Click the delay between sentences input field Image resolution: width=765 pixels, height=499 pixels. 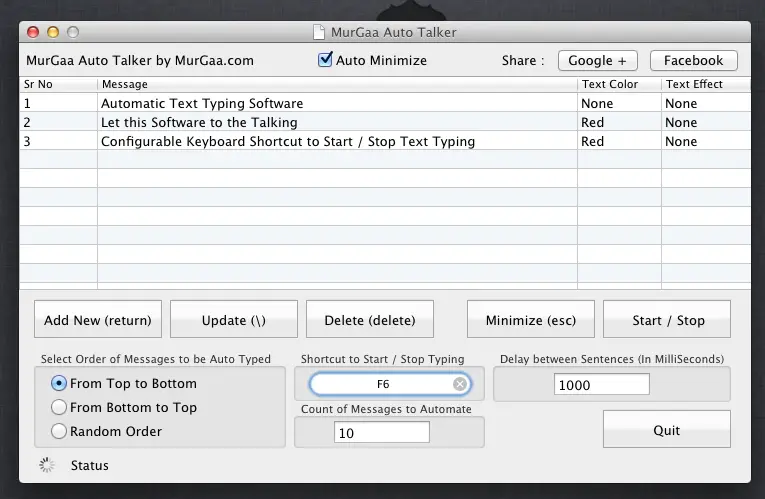[601, 385]
